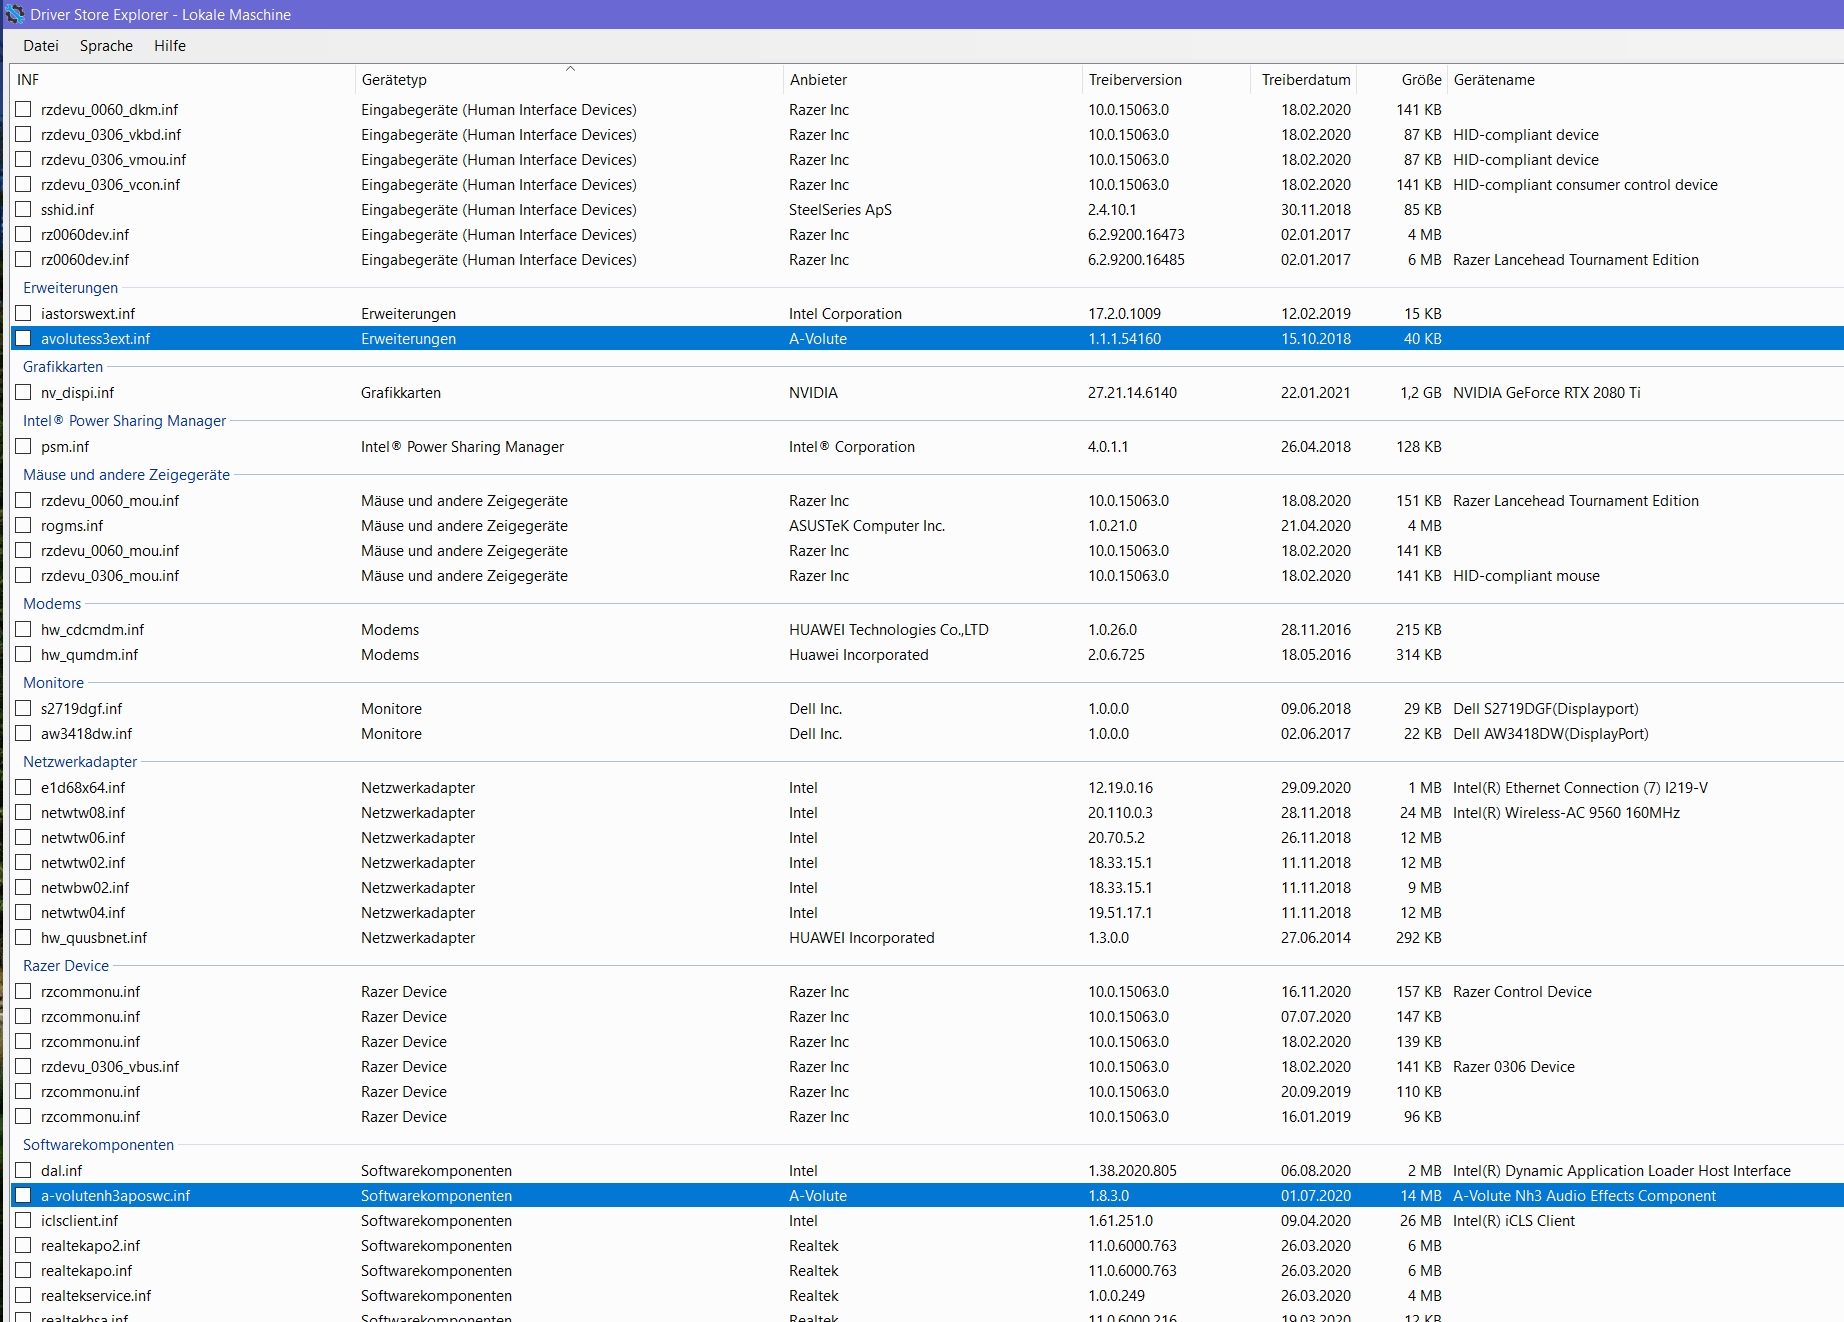
Task: Check the rzdevu_0060_dkm.inf checkbox
Action: [23, 109]
